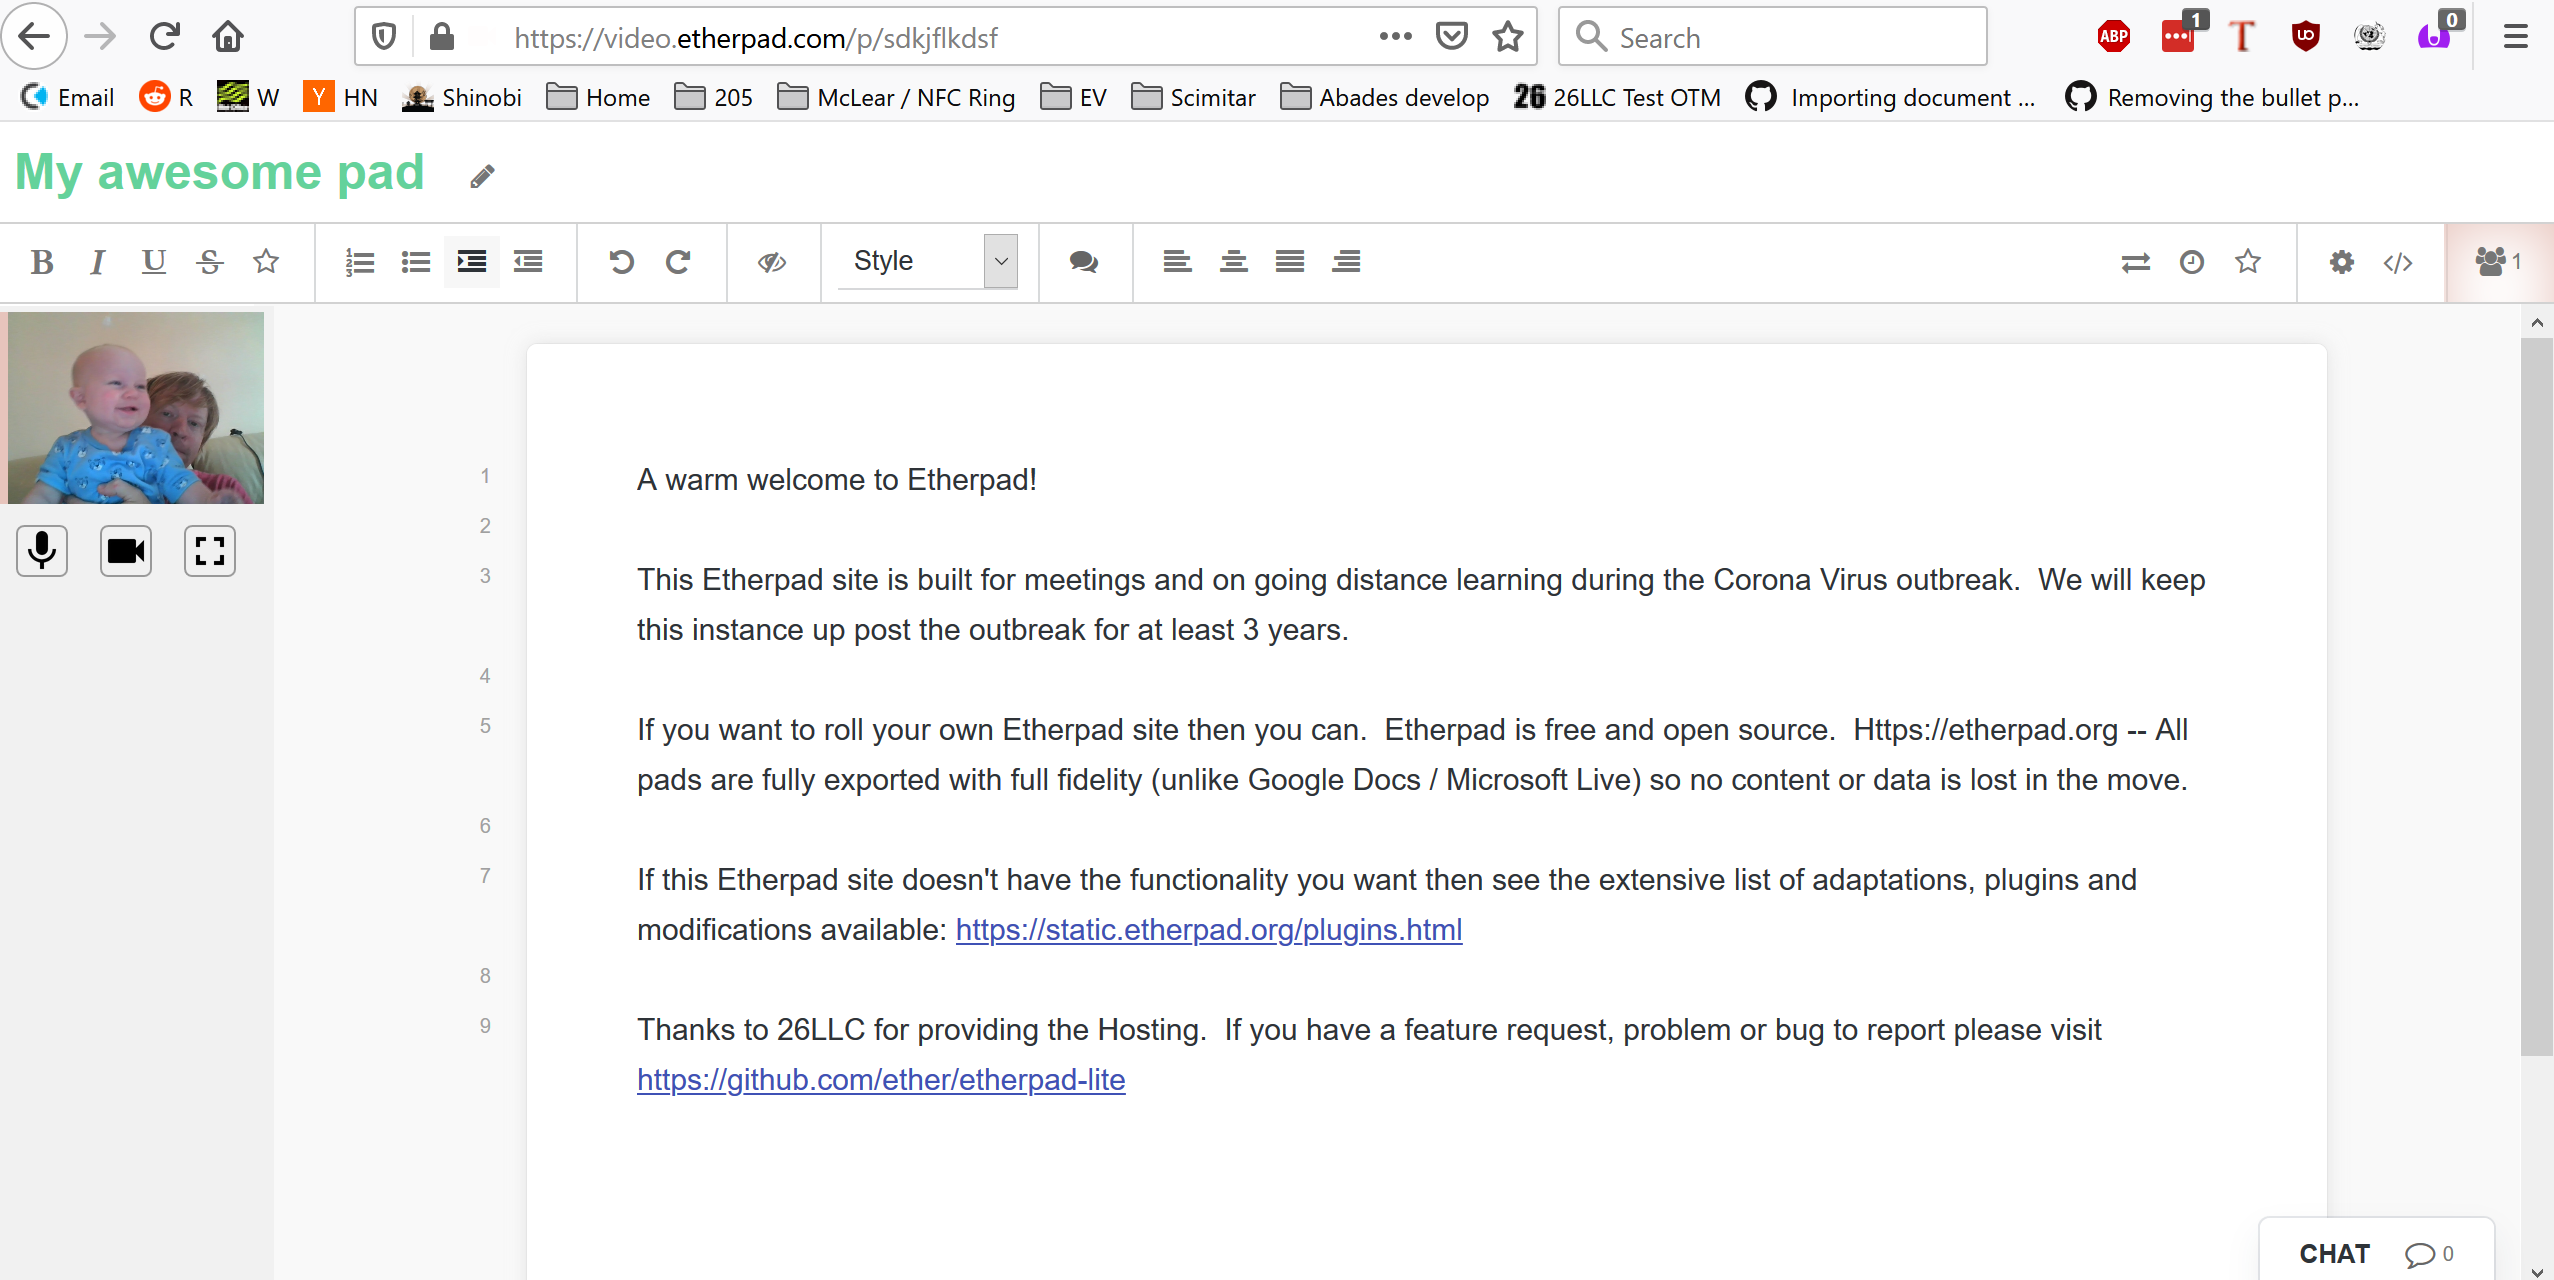The width and height of the screenshot is (2554, 1280).
Task: Follow the plugins.html link
Action: (1208, 930)
